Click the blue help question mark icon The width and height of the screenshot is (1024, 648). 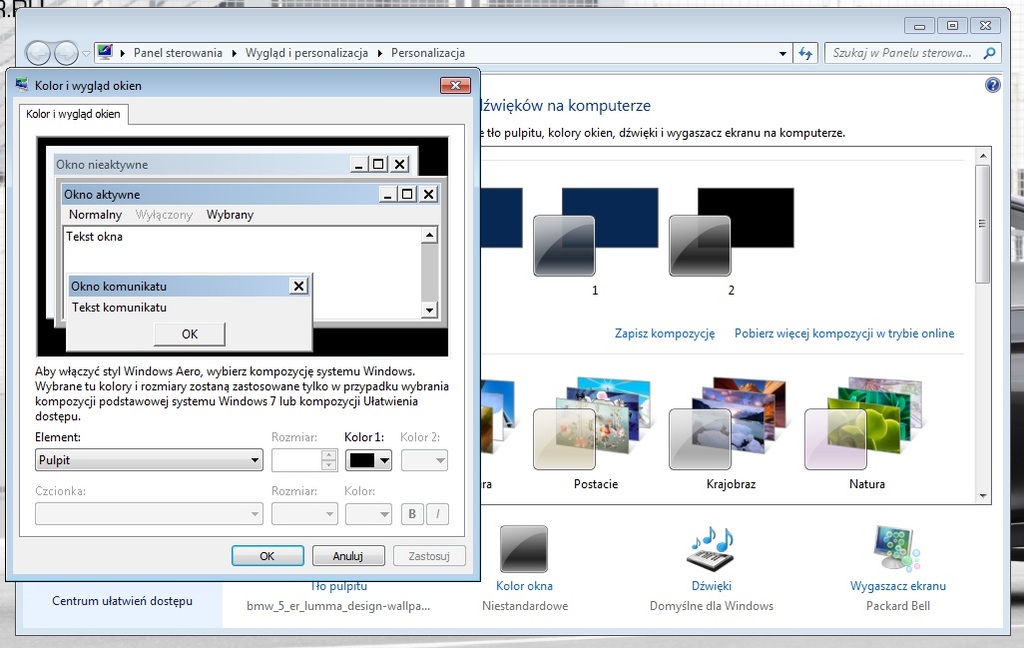(992, 86)
